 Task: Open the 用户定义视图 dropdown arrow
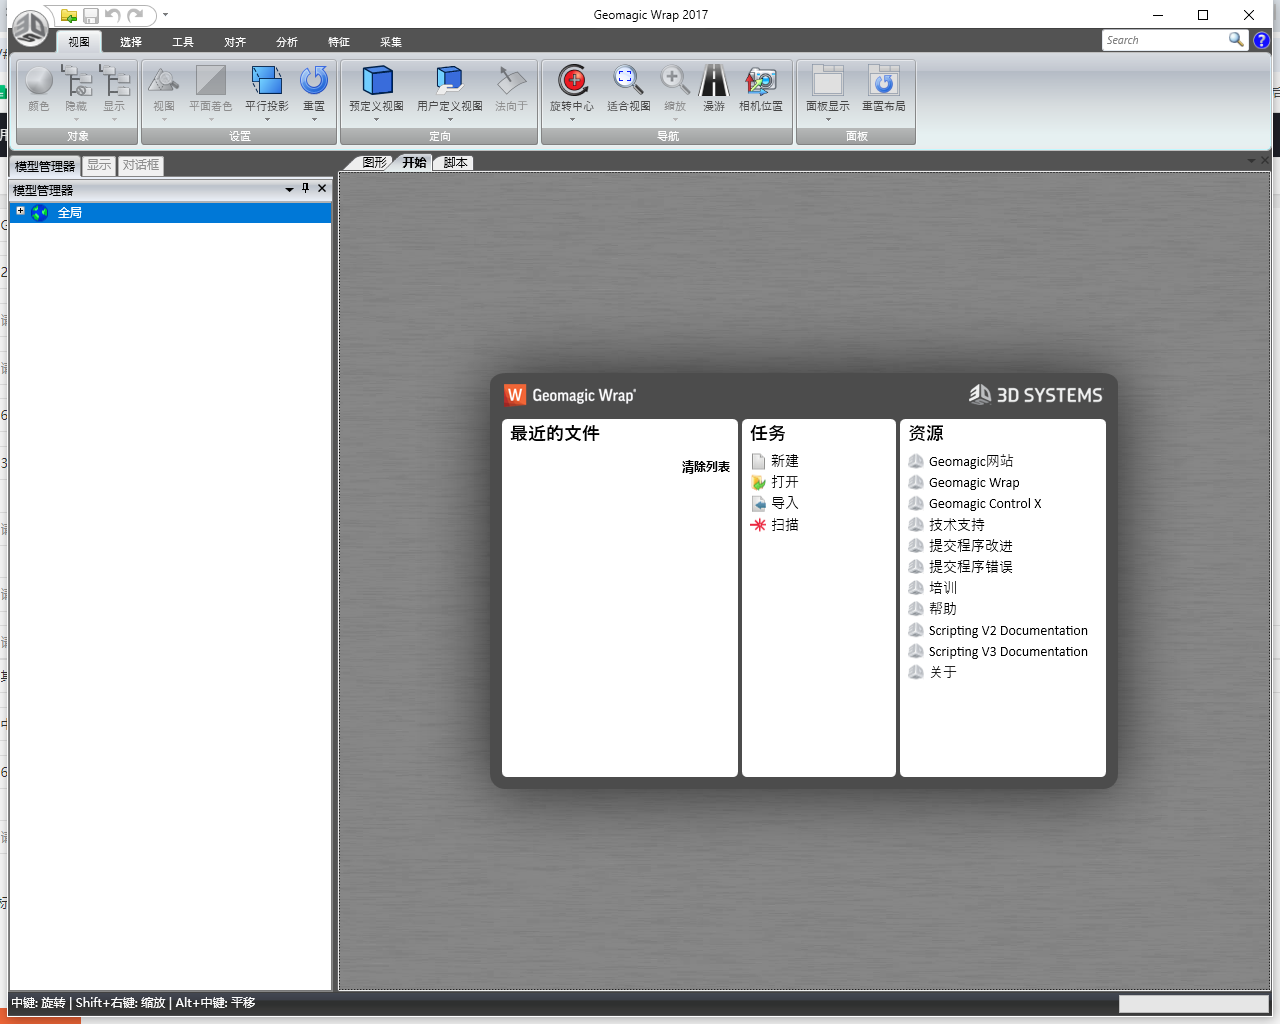(450, 120)
